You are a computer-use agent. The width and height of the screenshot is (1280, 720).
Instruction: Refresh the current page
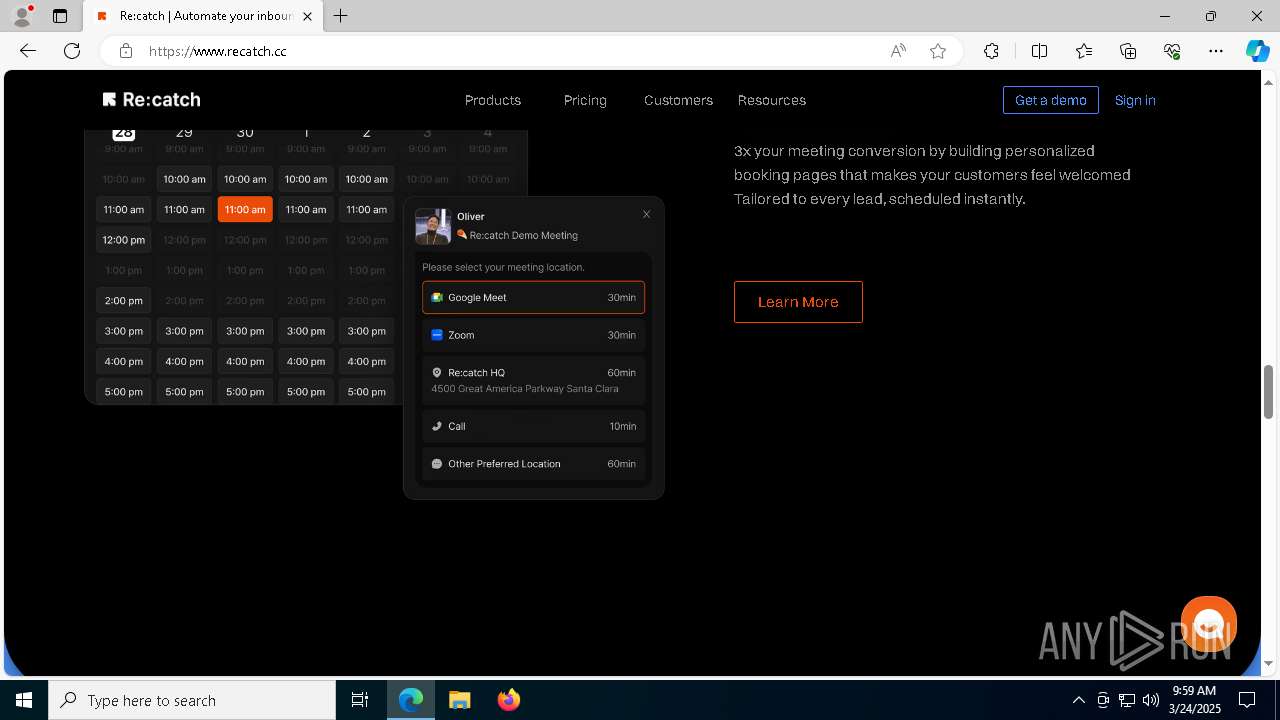click(72, 51)
